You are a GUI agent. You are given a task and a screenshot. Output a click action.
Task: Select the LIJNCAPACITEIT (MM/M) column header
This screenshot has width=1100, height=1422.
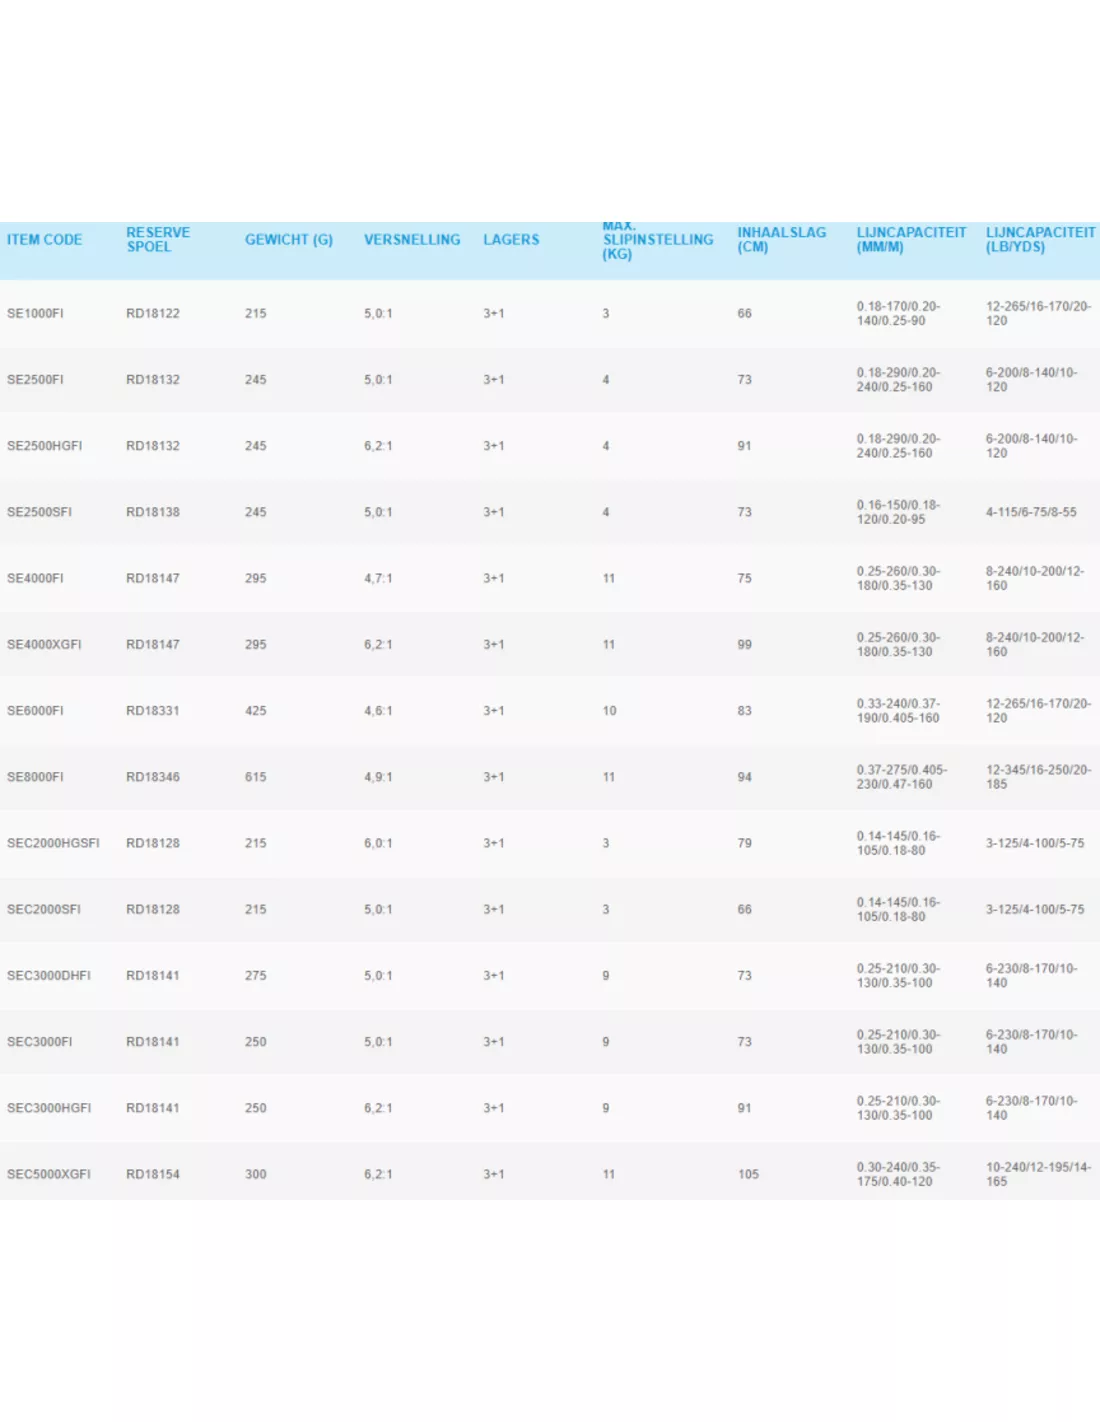911,240
